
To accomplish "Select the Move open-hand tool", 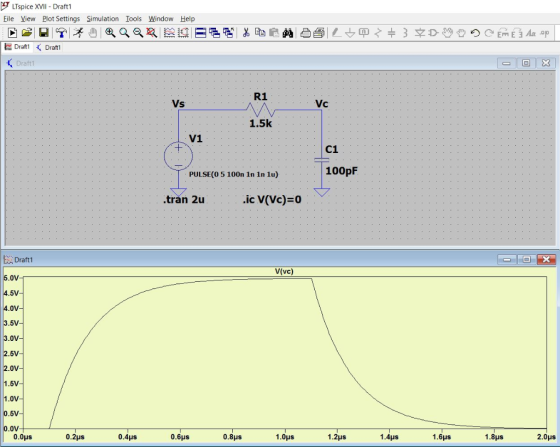I will (x=447, y=33).
